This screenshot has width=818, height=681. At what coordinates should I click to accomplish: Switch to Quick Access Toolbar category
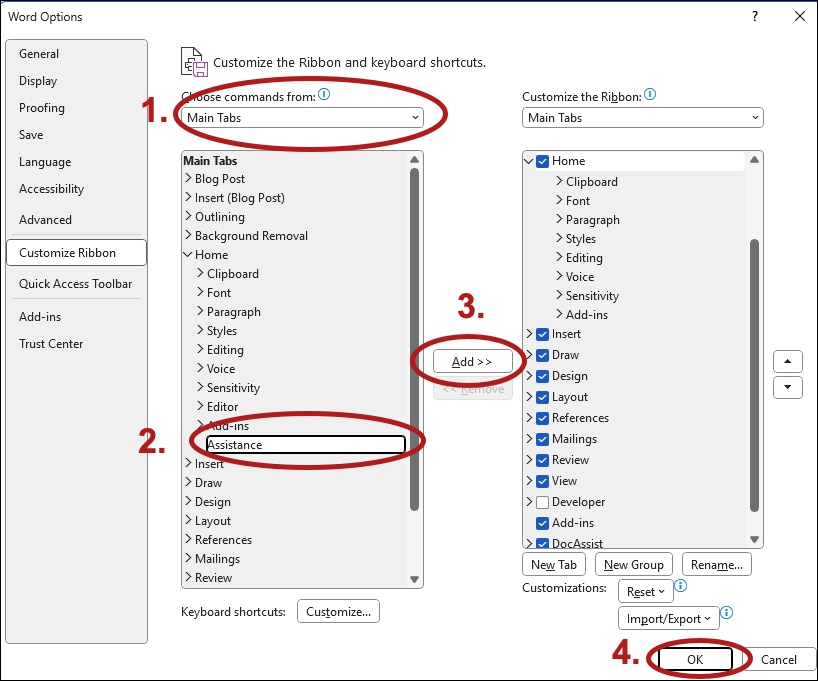pos(75,284)
